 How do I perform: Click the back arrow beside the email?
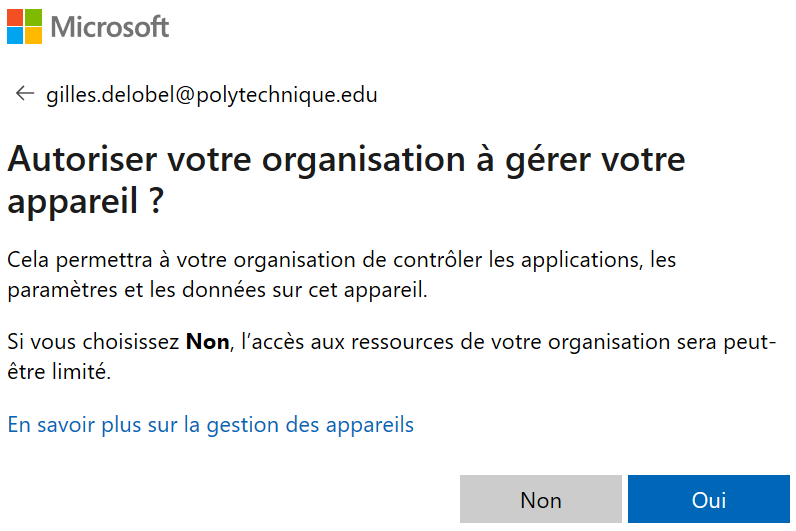24,93
